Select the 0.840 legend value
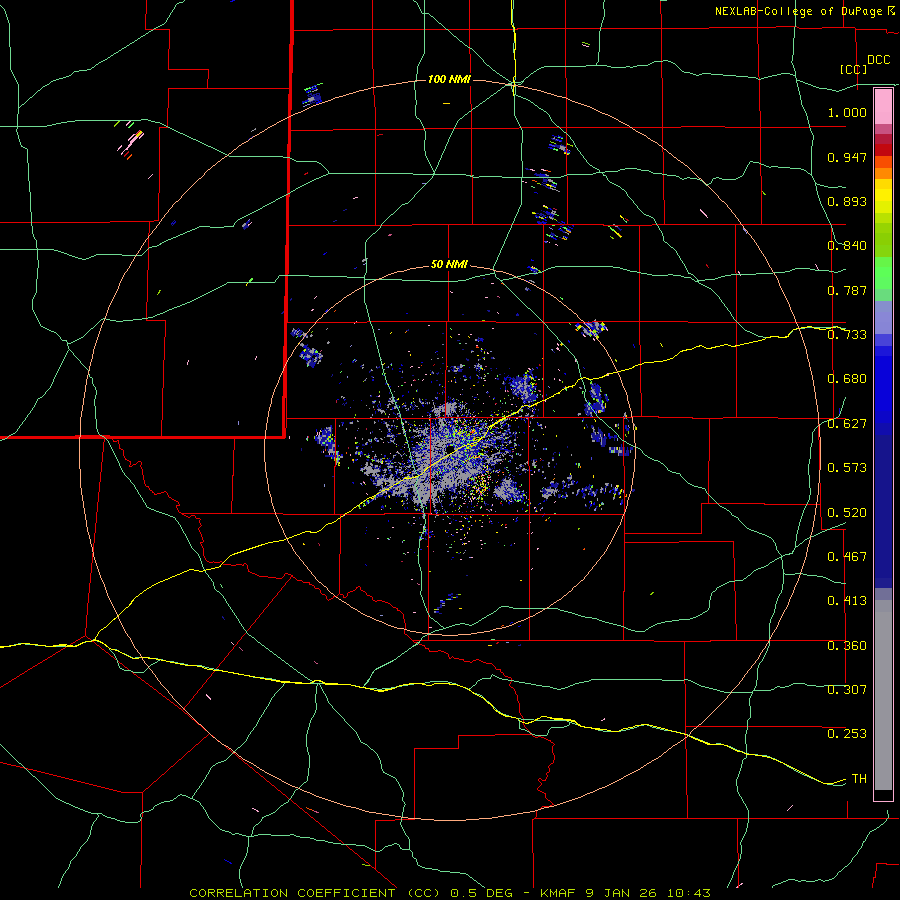Screen dimensions: 900x900 point(847,246)
